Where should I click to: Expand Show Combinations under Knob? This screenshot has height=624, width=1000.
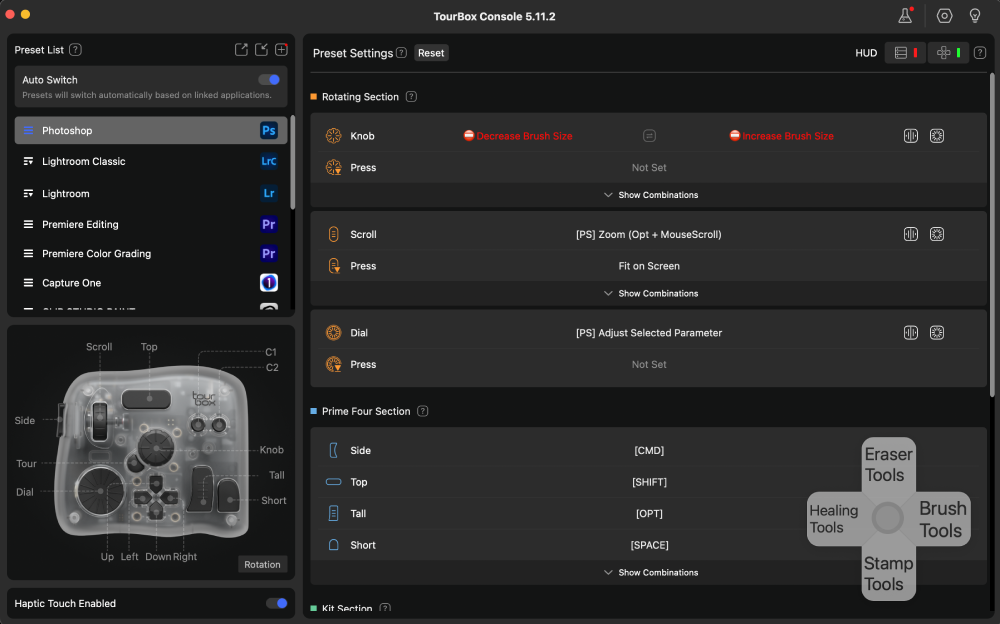[651, 195]
